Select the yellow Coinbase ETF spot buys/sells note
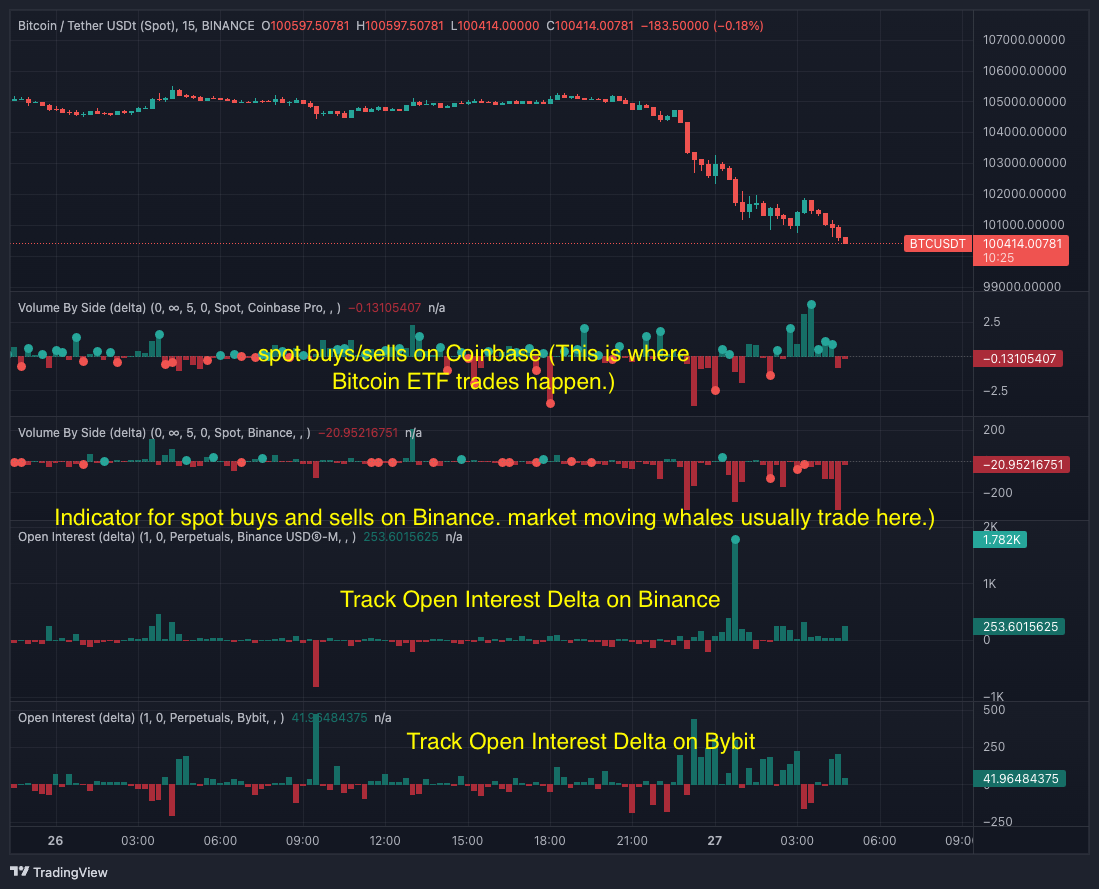This screenshot has height=889, width=1099. 474,367
